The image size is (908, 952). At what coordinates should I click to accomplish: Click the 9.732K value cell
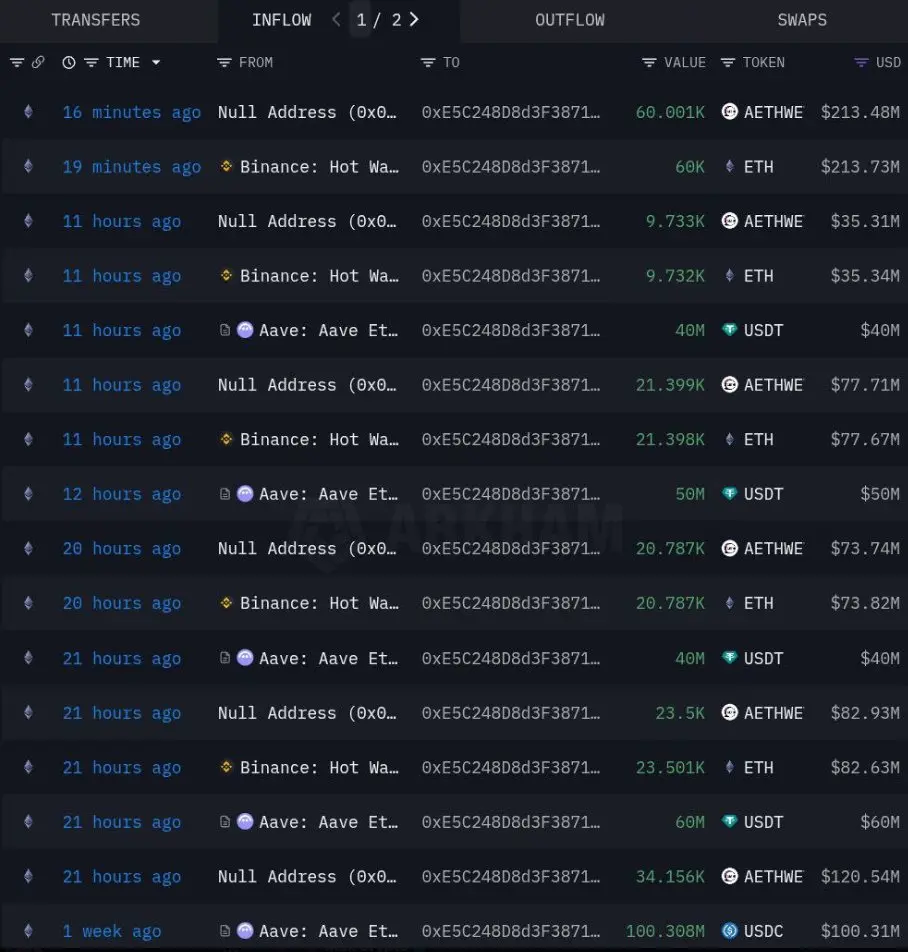point(675,276)
